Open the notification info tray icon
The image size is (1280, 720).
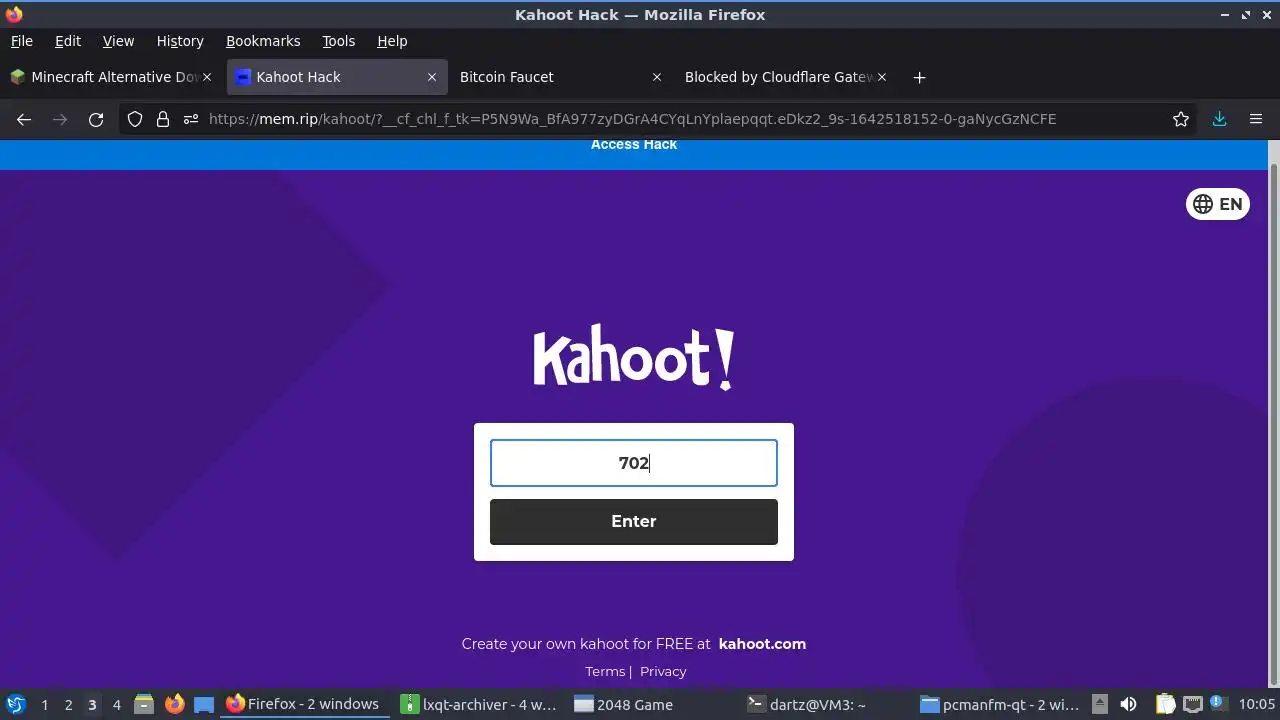pyautogui.click(x=1219, y=704)
